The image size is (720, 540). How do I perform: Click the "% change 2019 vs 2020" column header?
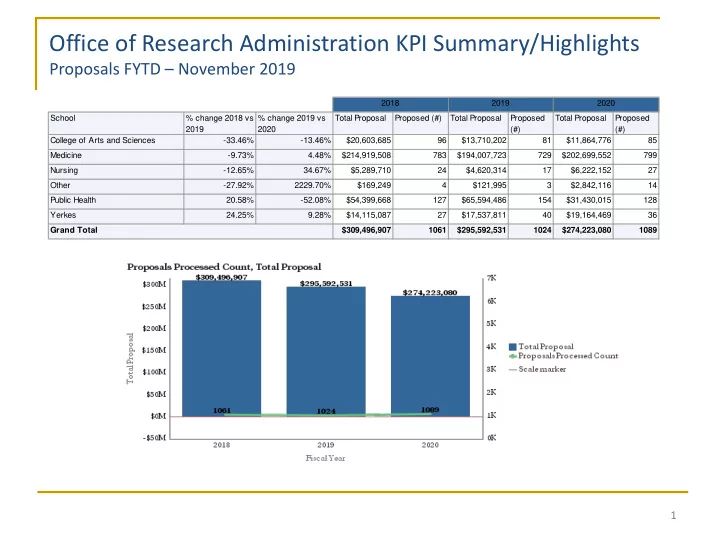(294, 123)
